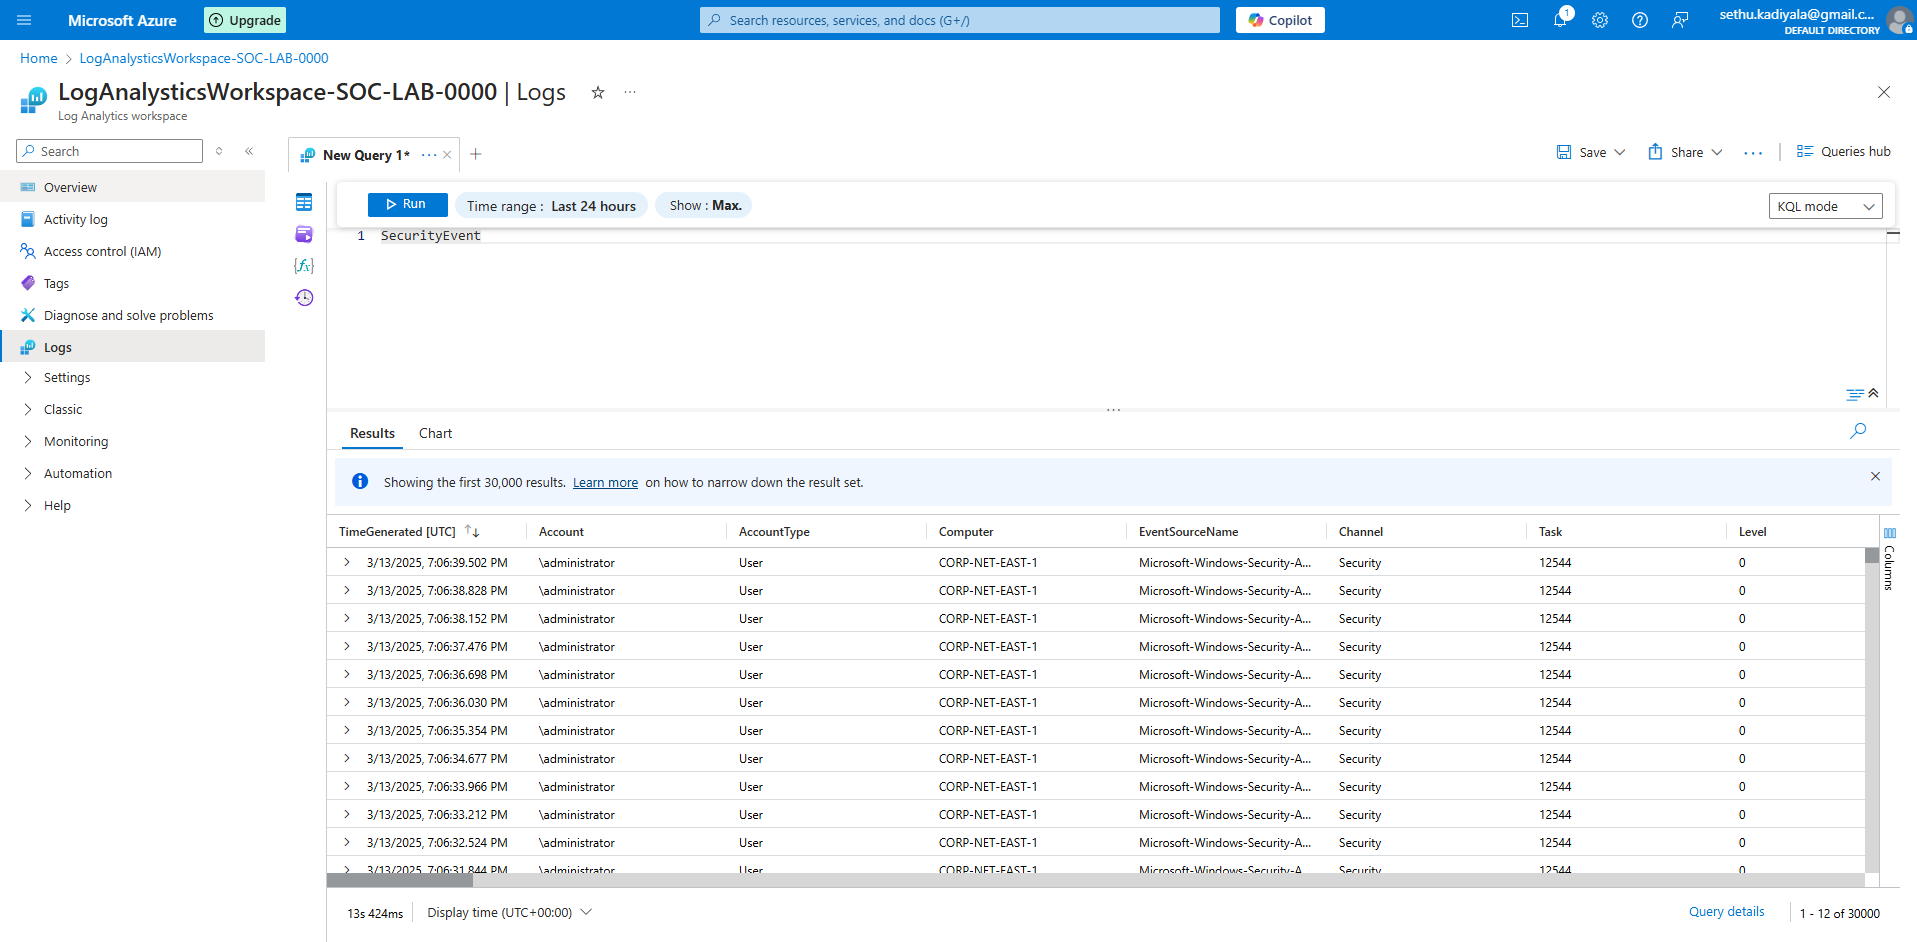
Task: Select Logs in left menu
Action: click(132, 347)
